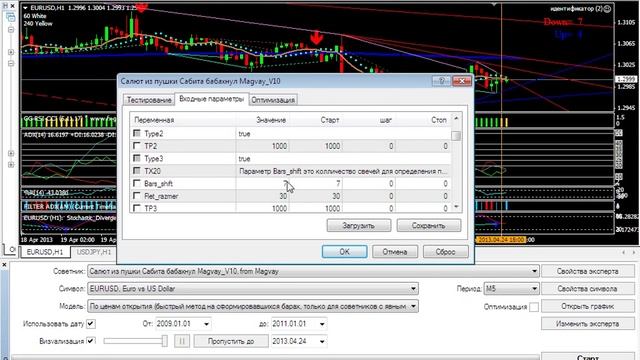
Task: Enable the Оптимизация checkbox in tester
Action: coord(533,307)
